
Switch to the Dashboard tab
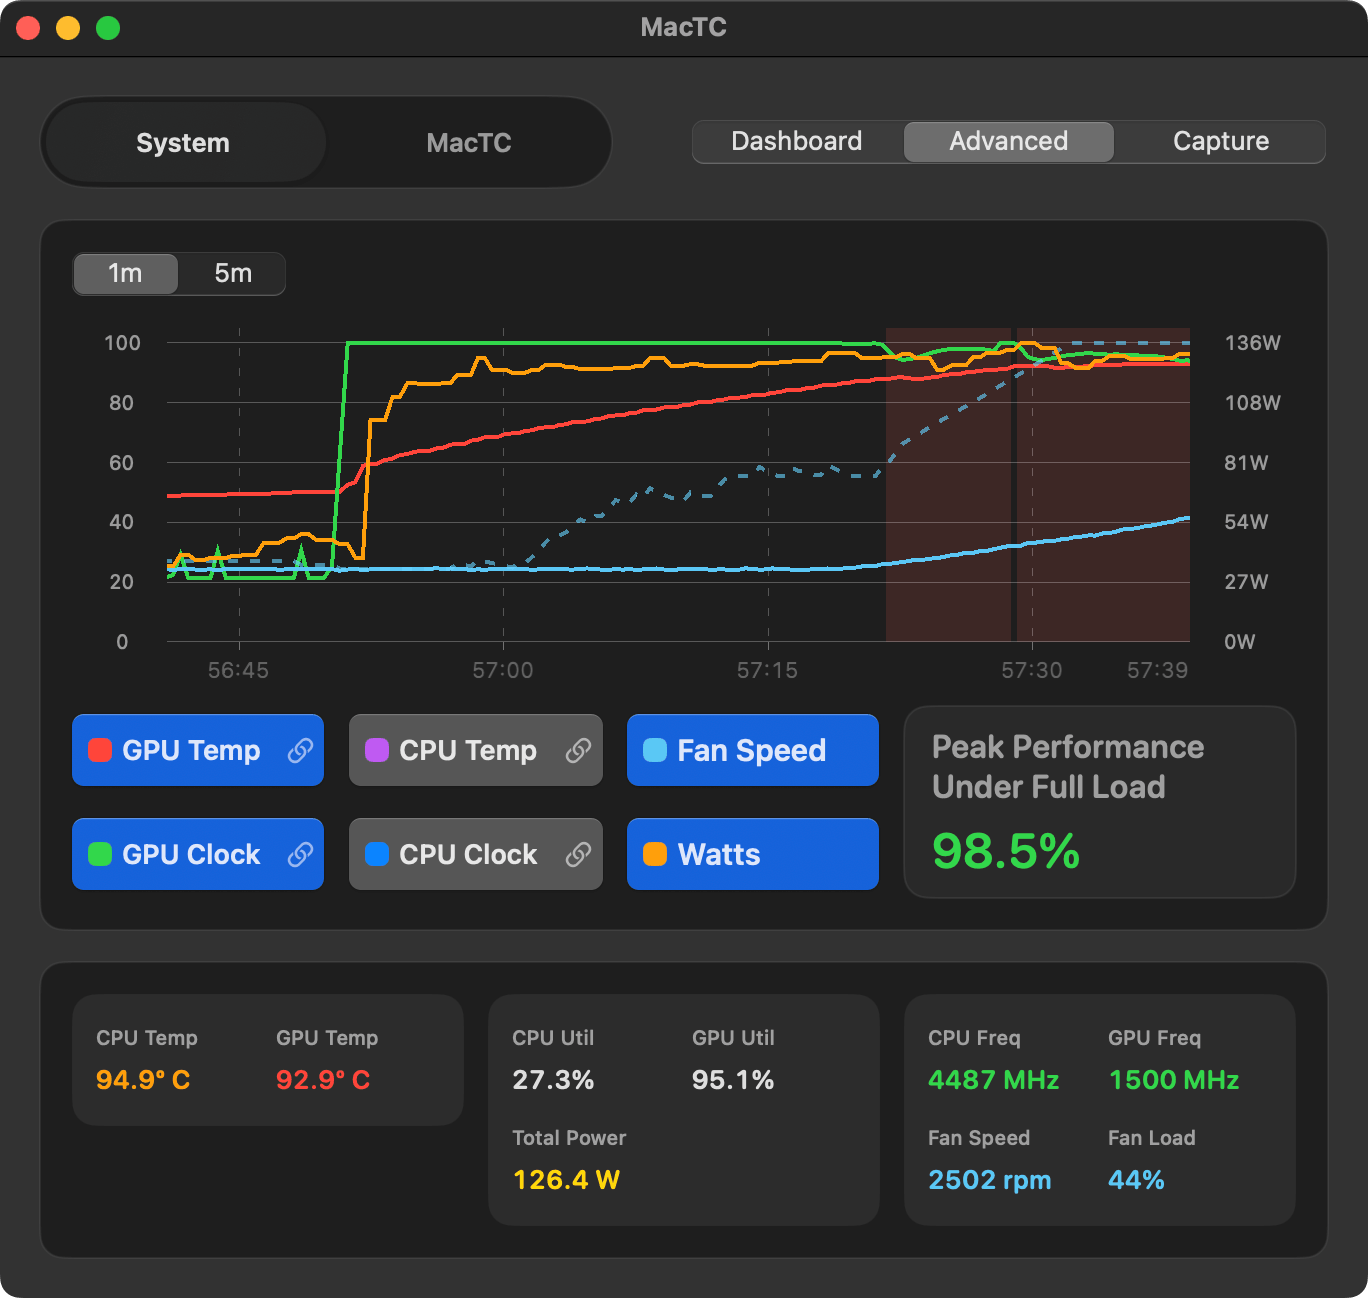coord(797,142)
